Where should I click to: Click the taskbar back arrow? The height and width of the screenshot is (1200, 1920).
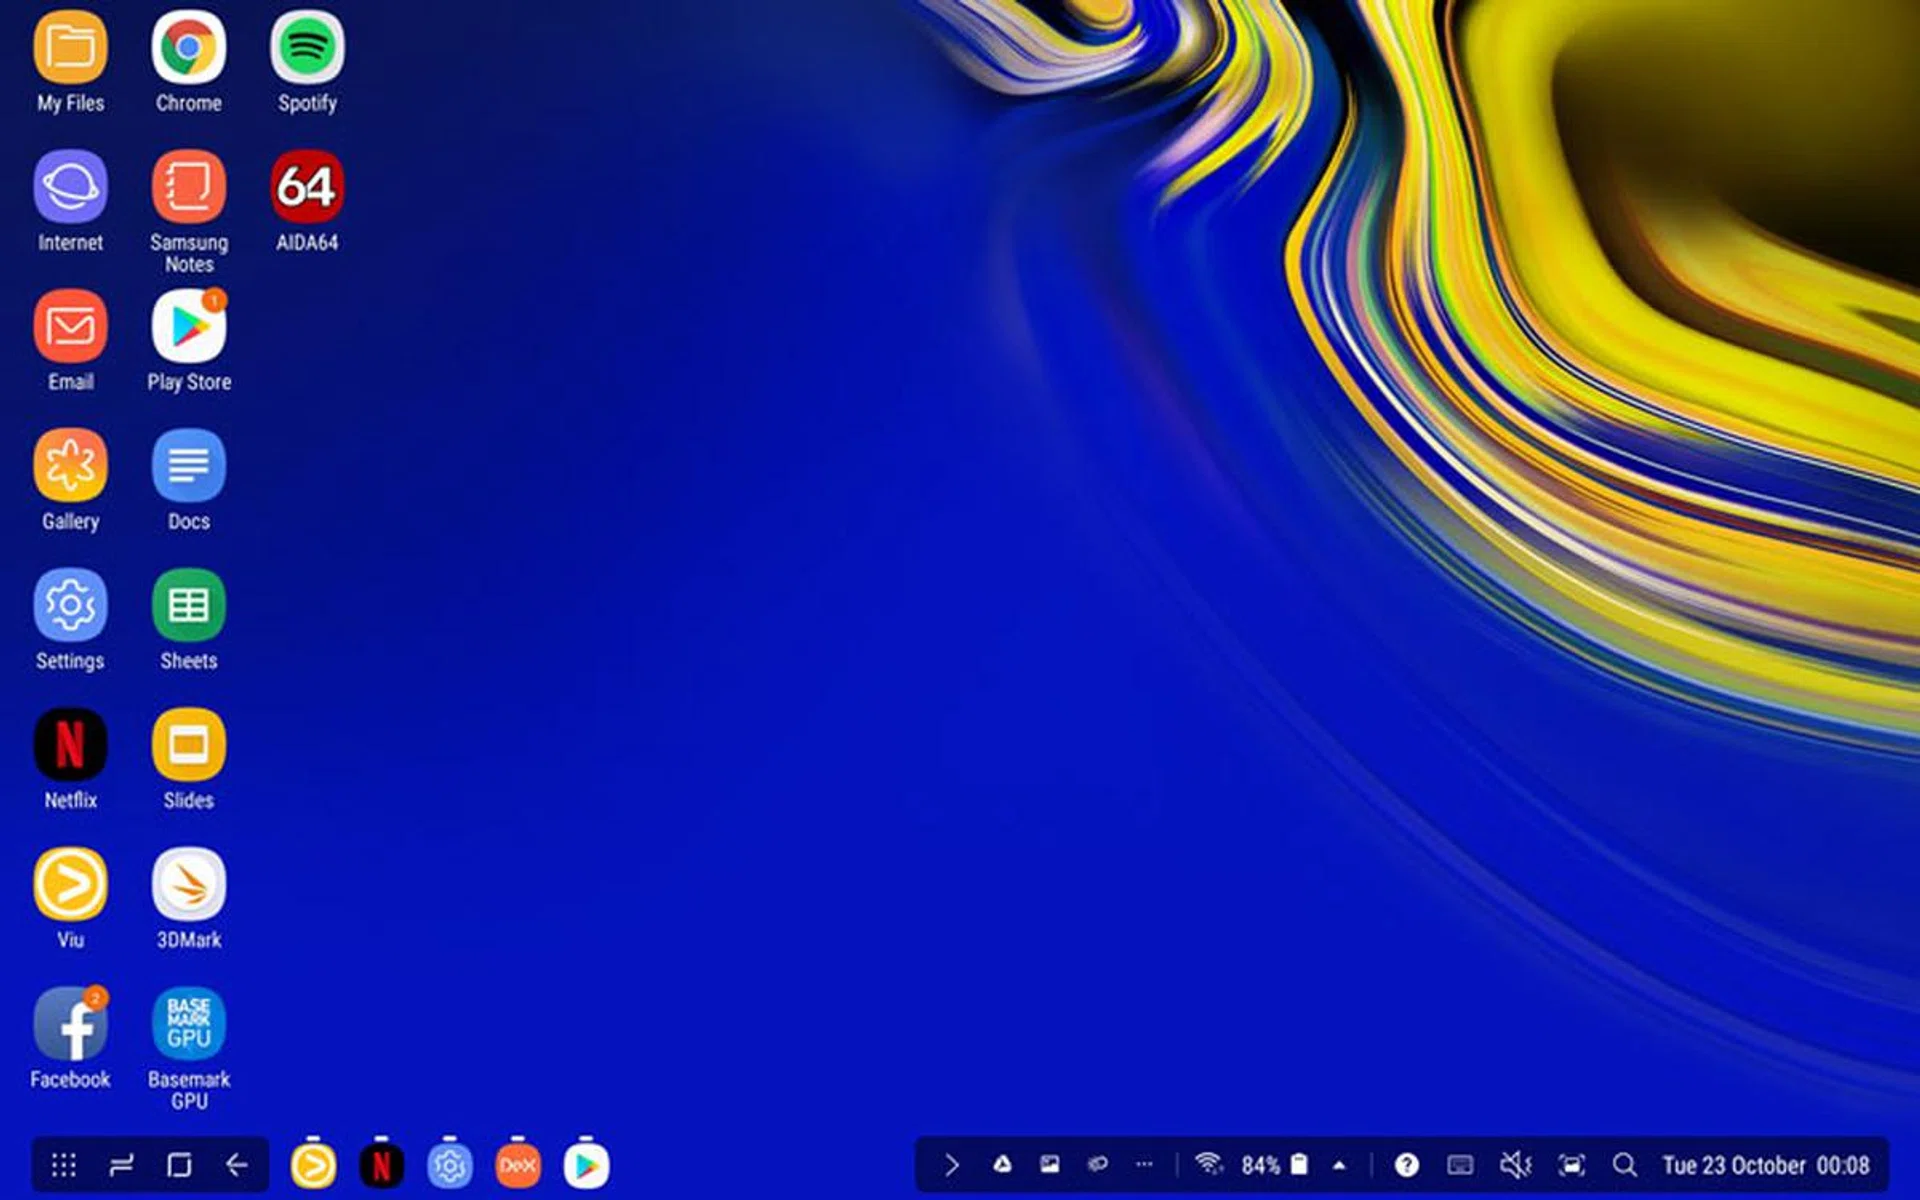(x=237, y=1165)
